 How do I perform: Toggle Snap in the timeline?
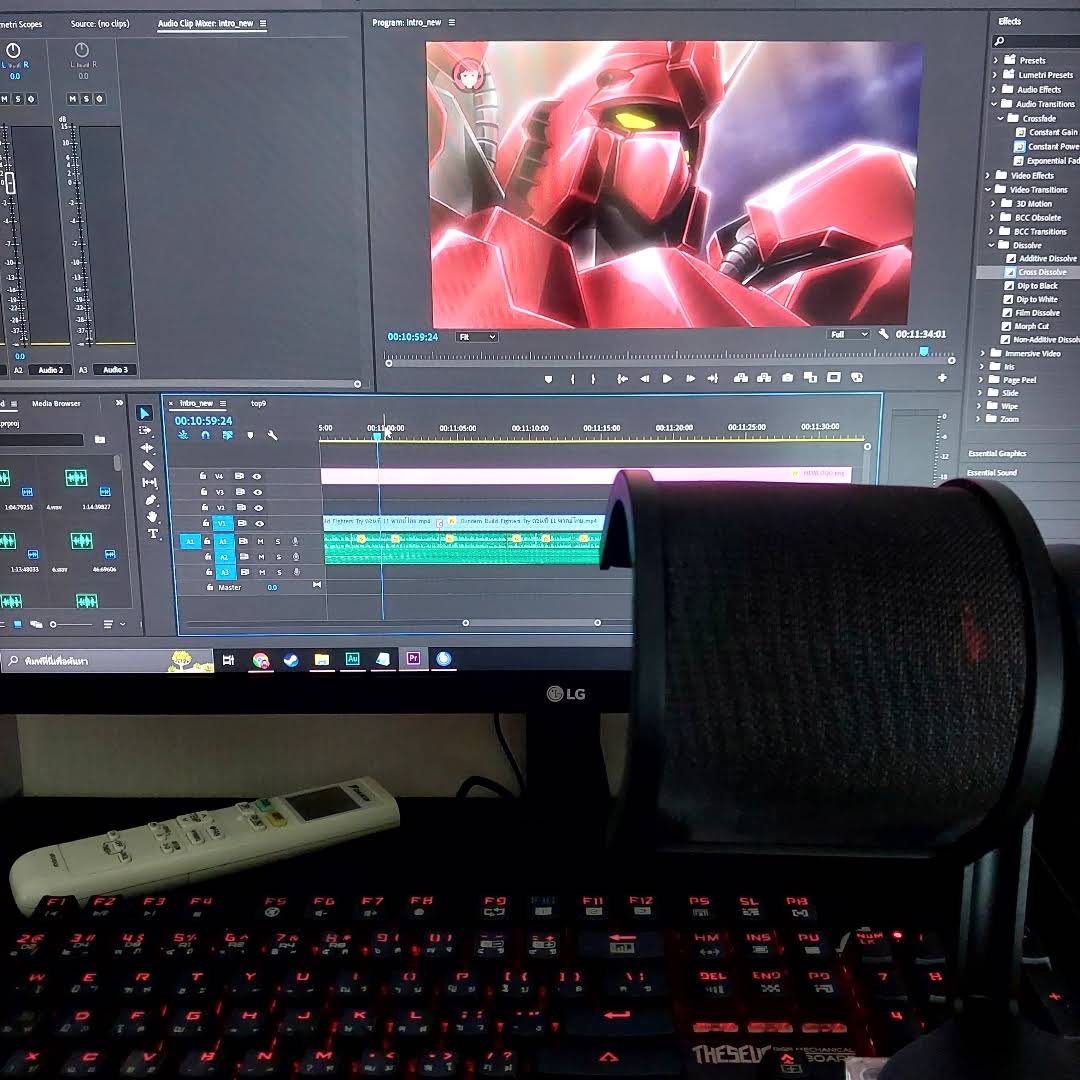[x=205, y=435]
